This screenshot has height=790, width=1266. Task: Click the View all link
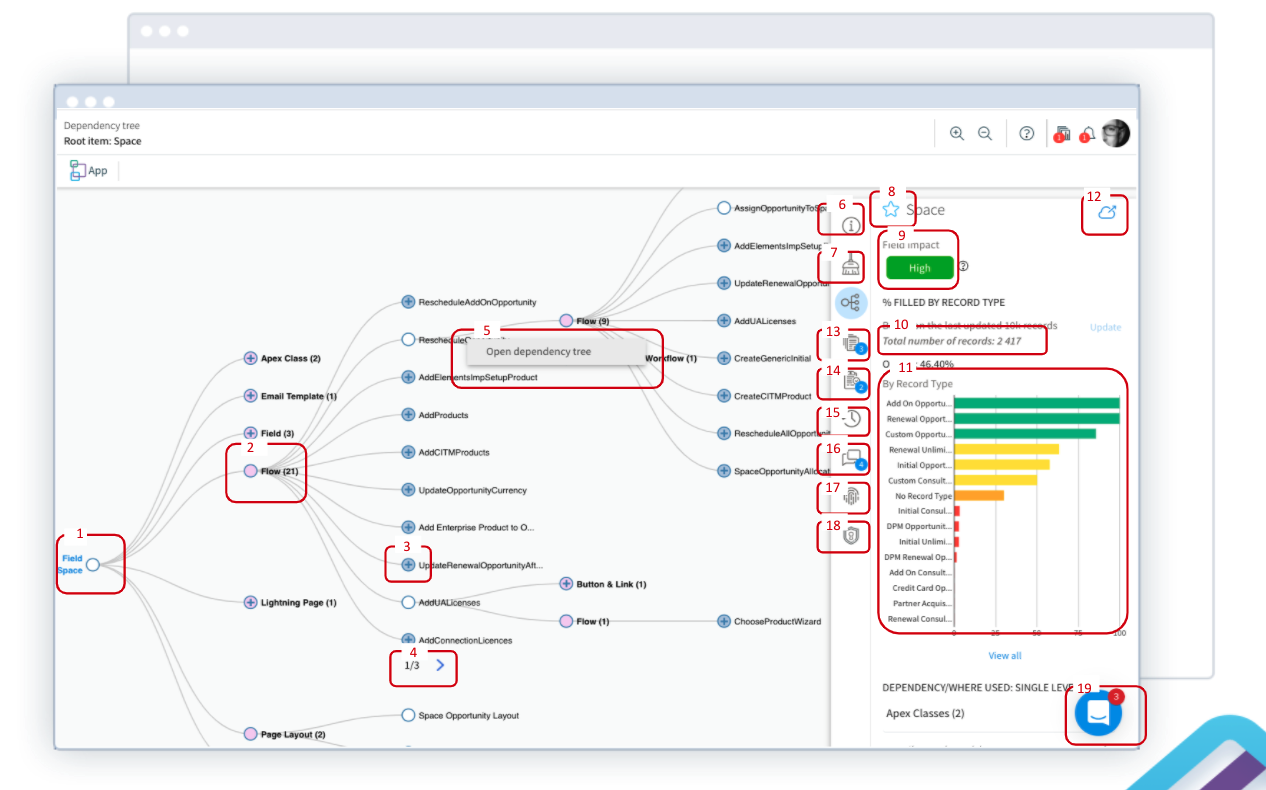[x=1005, y=656]
